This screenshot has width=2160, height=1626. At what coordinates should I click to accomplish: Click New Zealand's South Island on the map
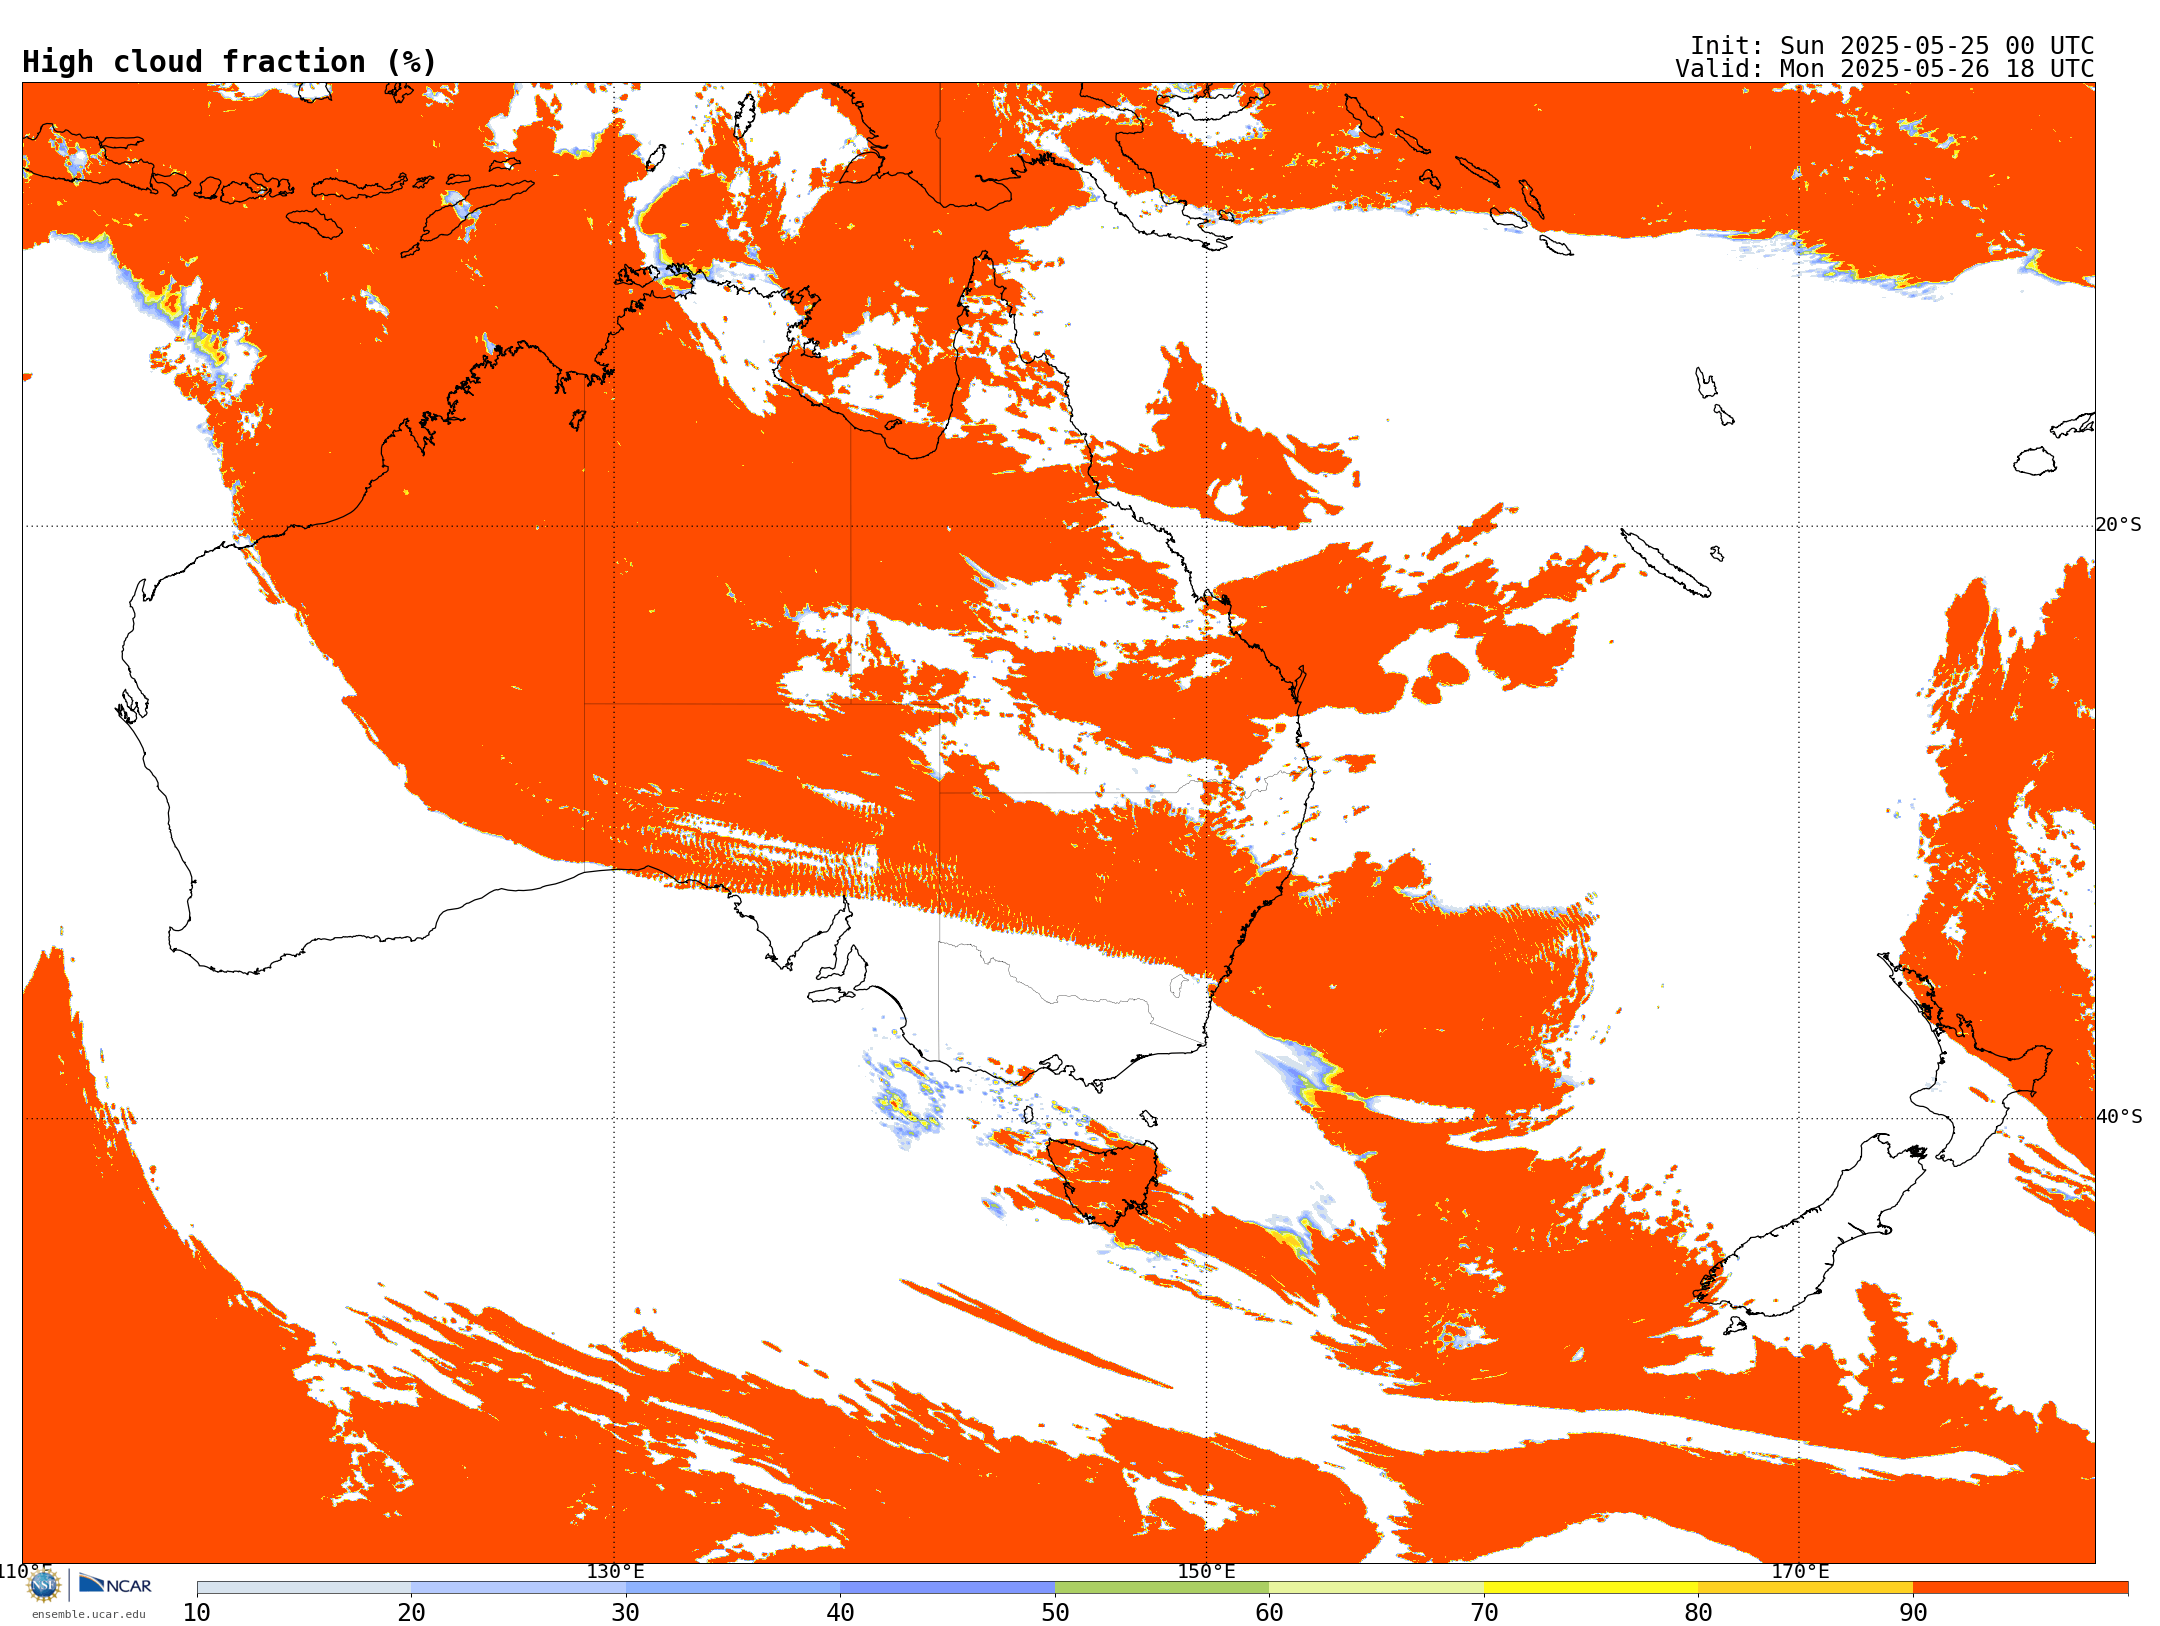pos(1810,1233)
